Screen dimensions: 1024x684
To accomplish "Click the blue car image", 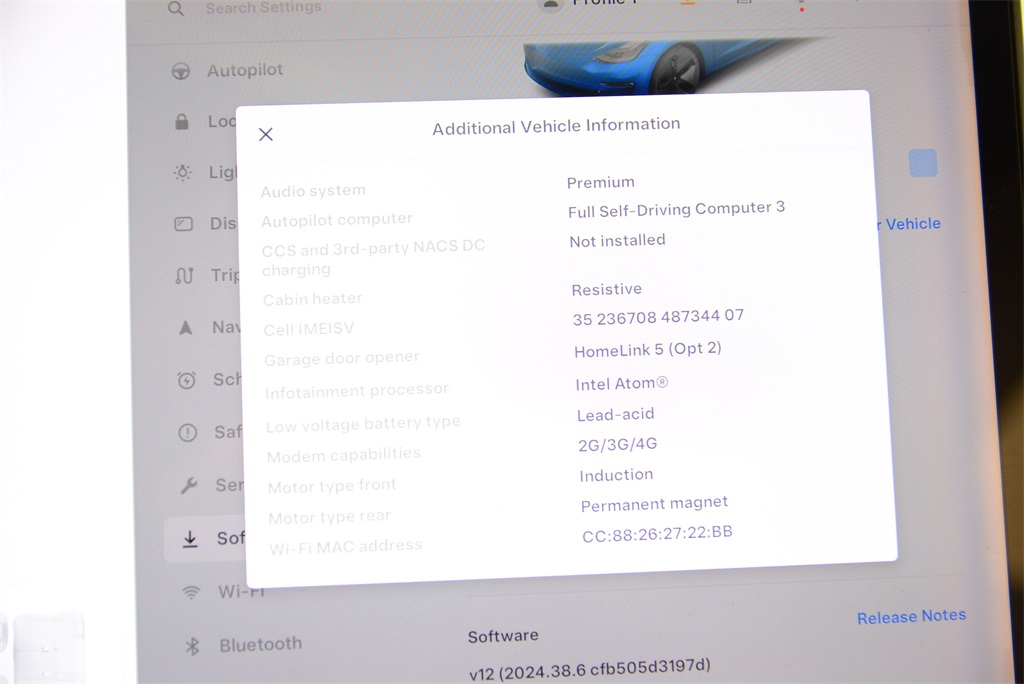I will (653, 65).
